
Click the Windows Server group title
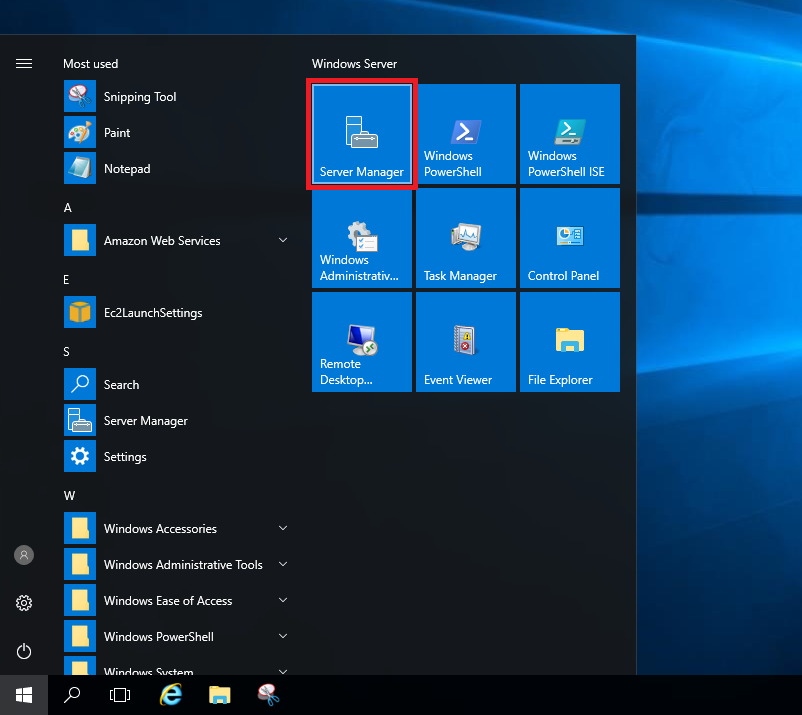point(354,63)
